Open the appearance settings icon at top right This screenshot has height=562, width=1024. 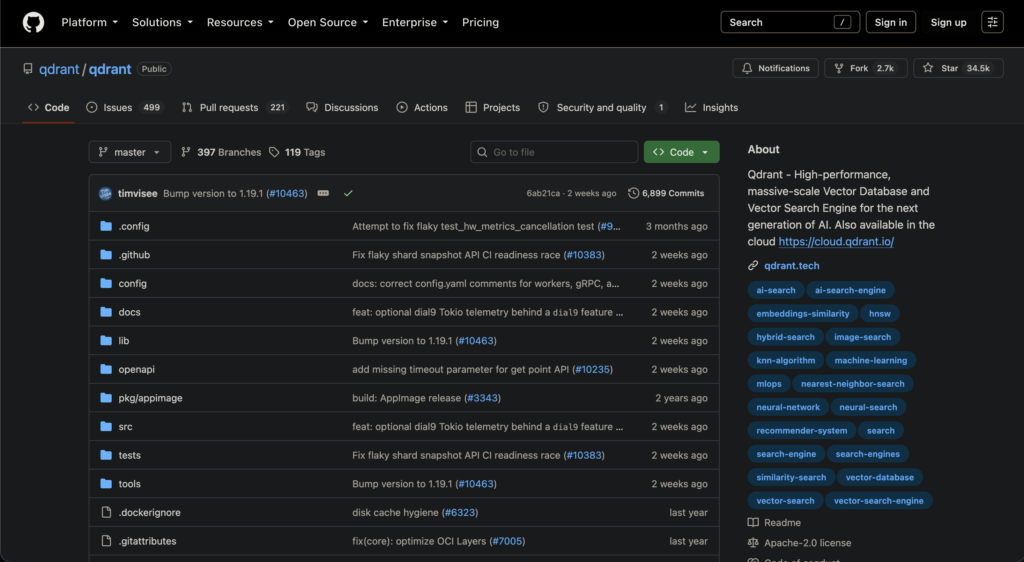tap(992, 22)
